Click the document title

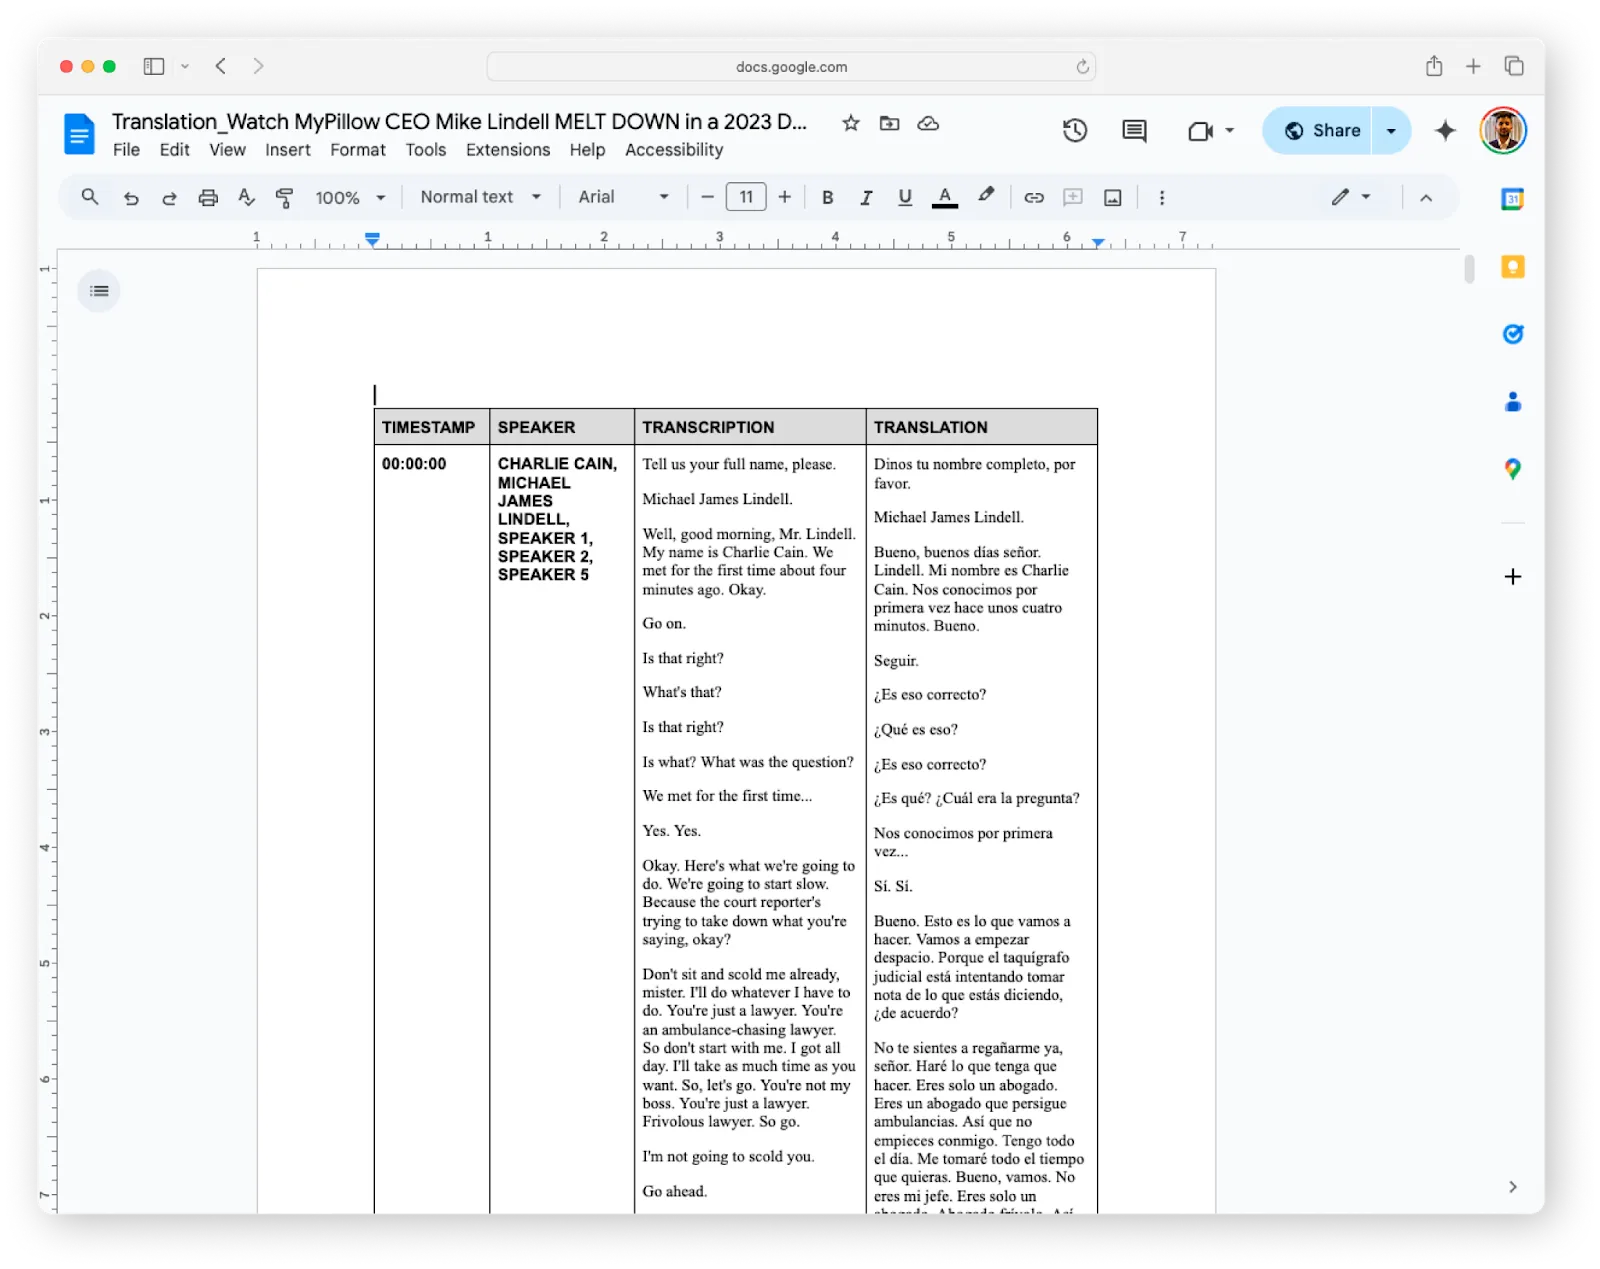pos(459,122)
